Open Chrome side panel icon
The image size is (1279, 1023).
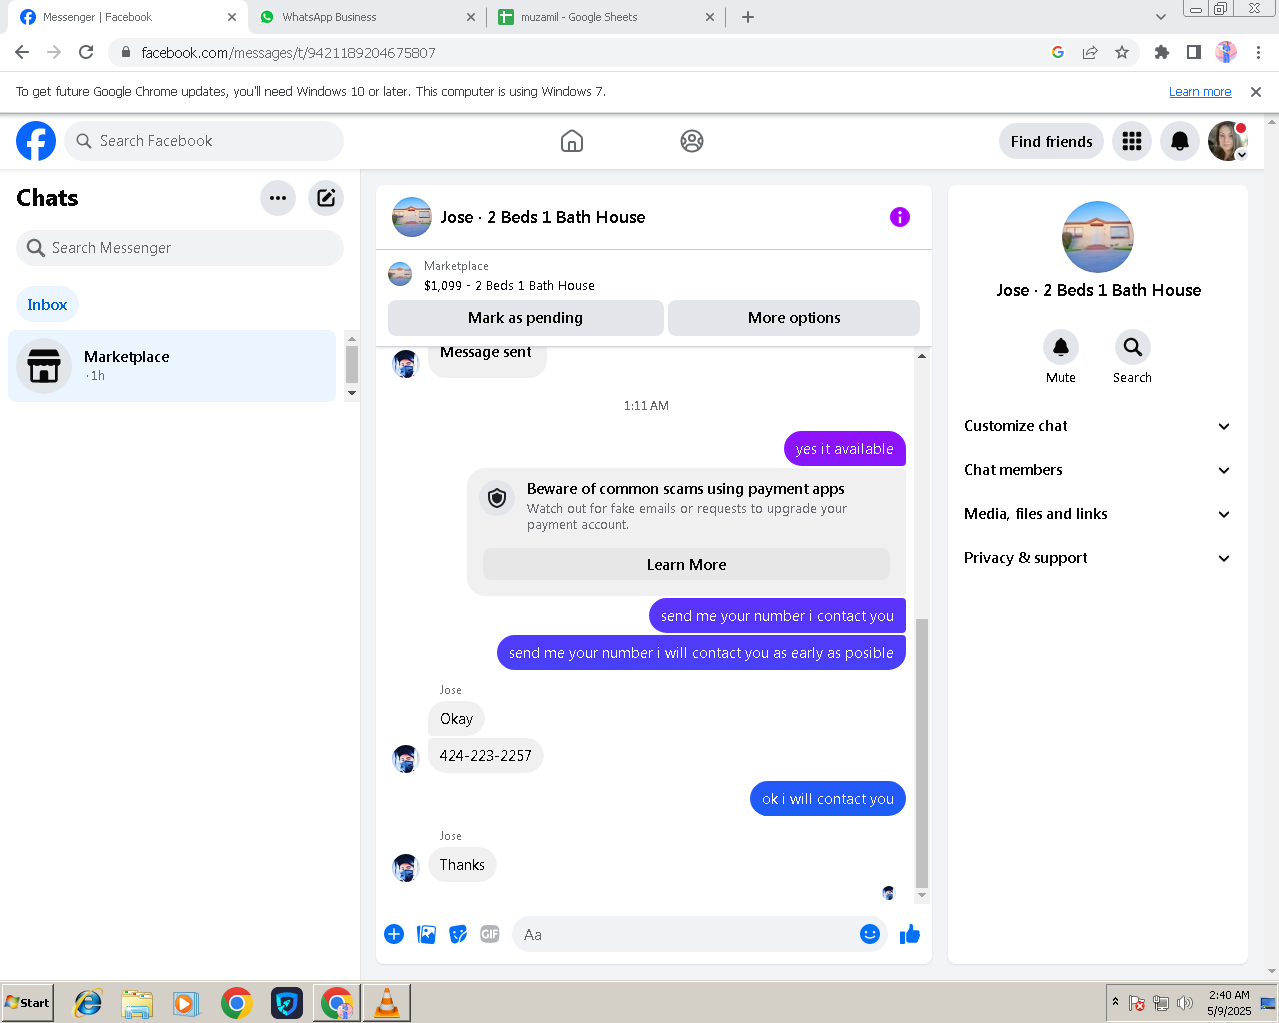(1193, 52)
